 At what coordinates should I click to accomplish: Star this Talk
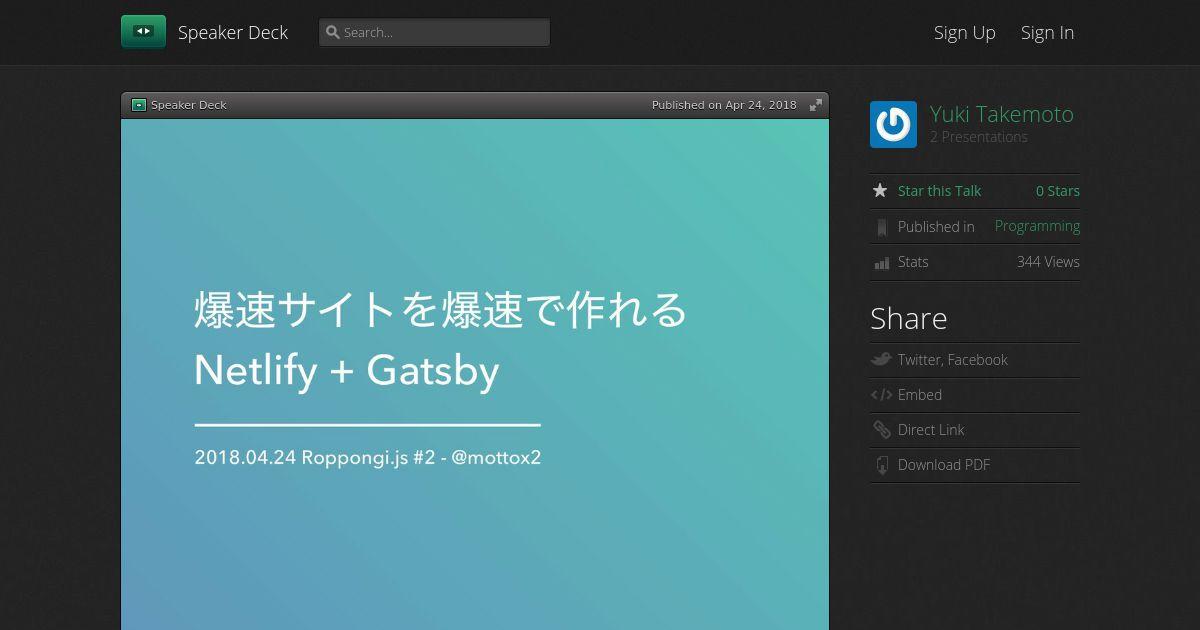(939, 191)
